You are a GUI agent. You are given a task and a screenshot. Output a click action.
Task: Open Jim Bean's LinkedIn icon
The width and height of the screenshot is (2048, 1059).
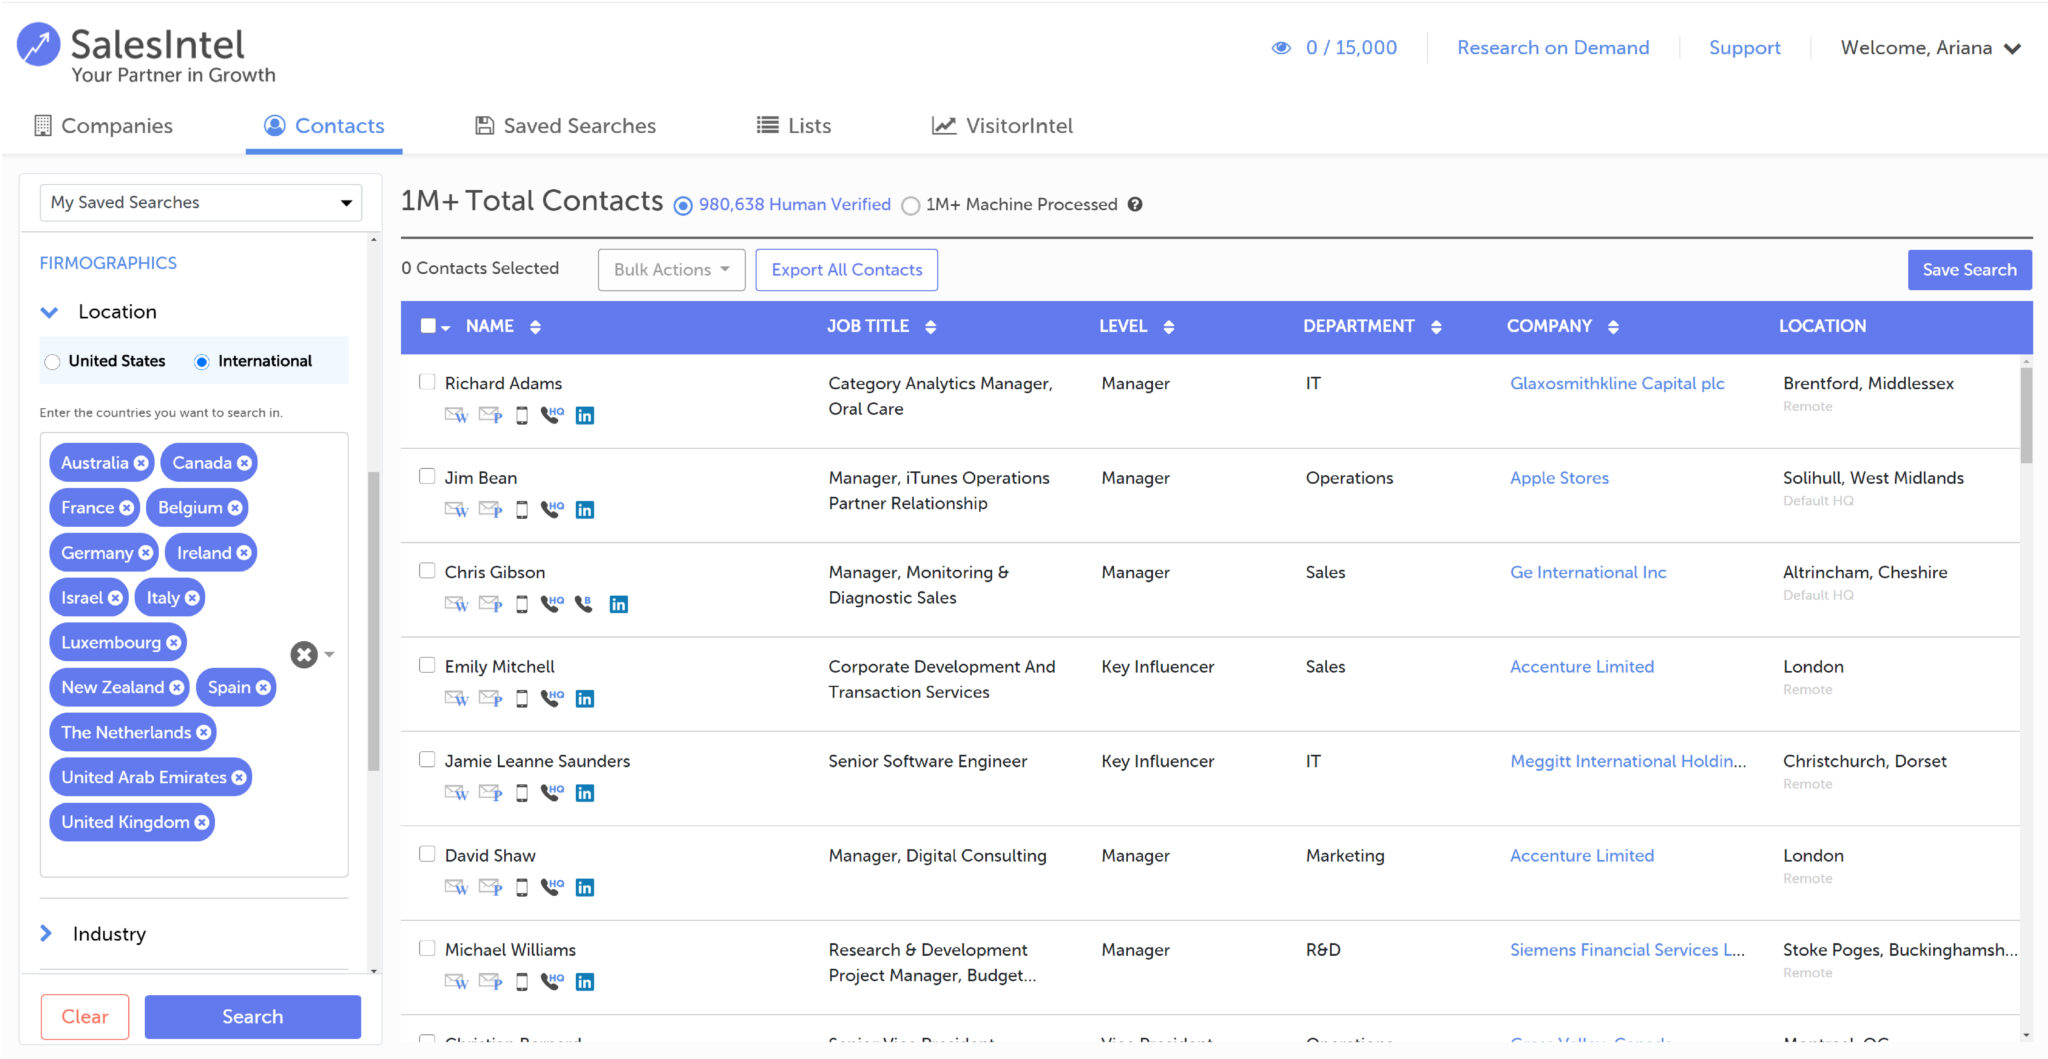tap(585, 510)
